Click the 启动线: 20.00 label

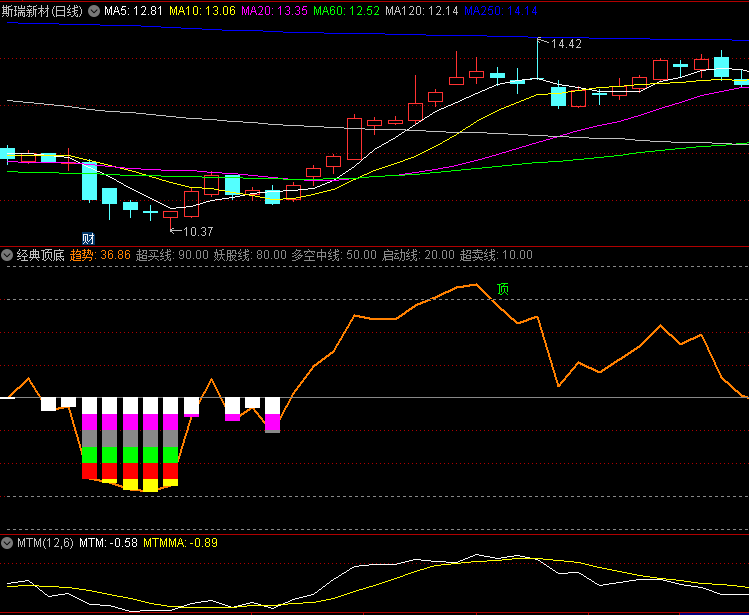pos(418,255)
